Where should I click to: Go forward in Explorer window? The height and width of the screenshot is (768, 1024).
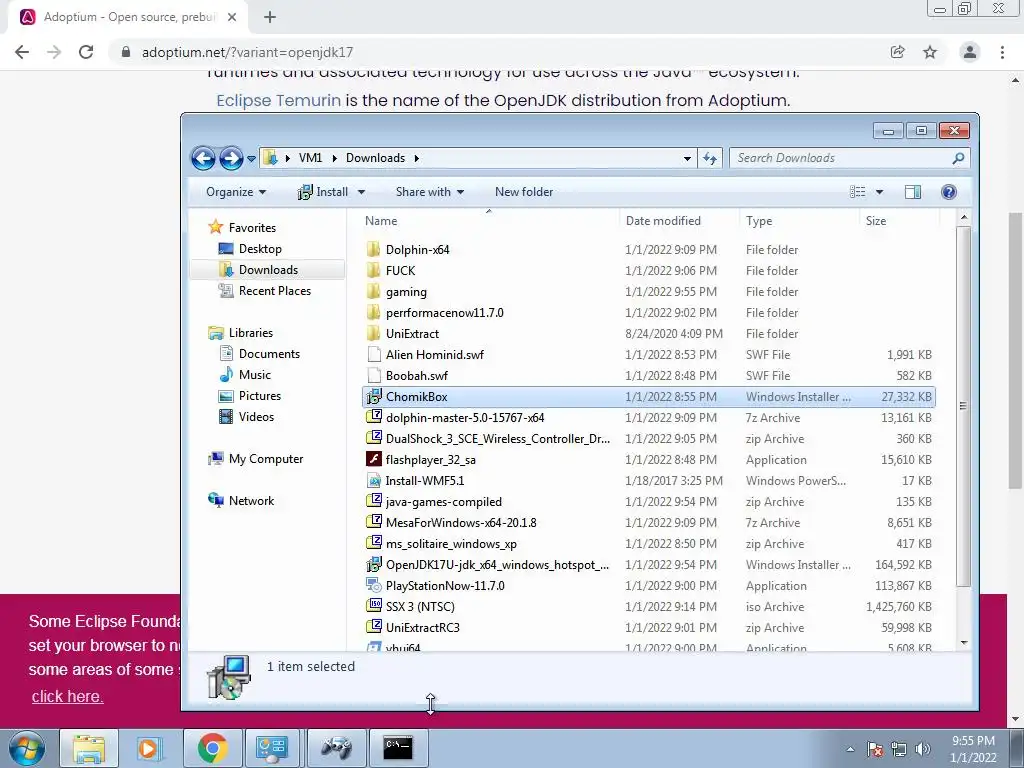tap(231, 158)
